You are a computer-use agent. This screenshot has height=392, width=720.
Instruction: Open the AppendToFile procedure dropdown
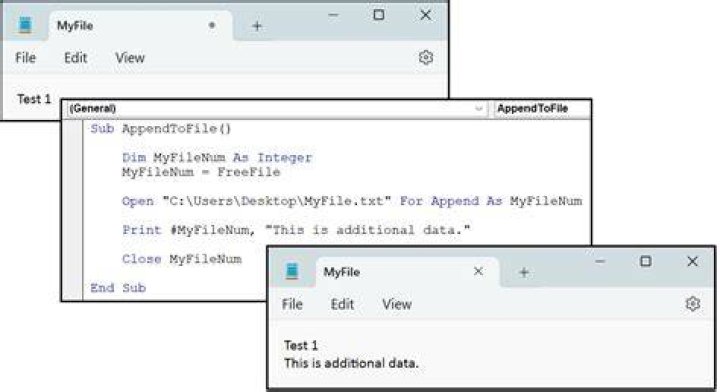click(x=541, y=108)
